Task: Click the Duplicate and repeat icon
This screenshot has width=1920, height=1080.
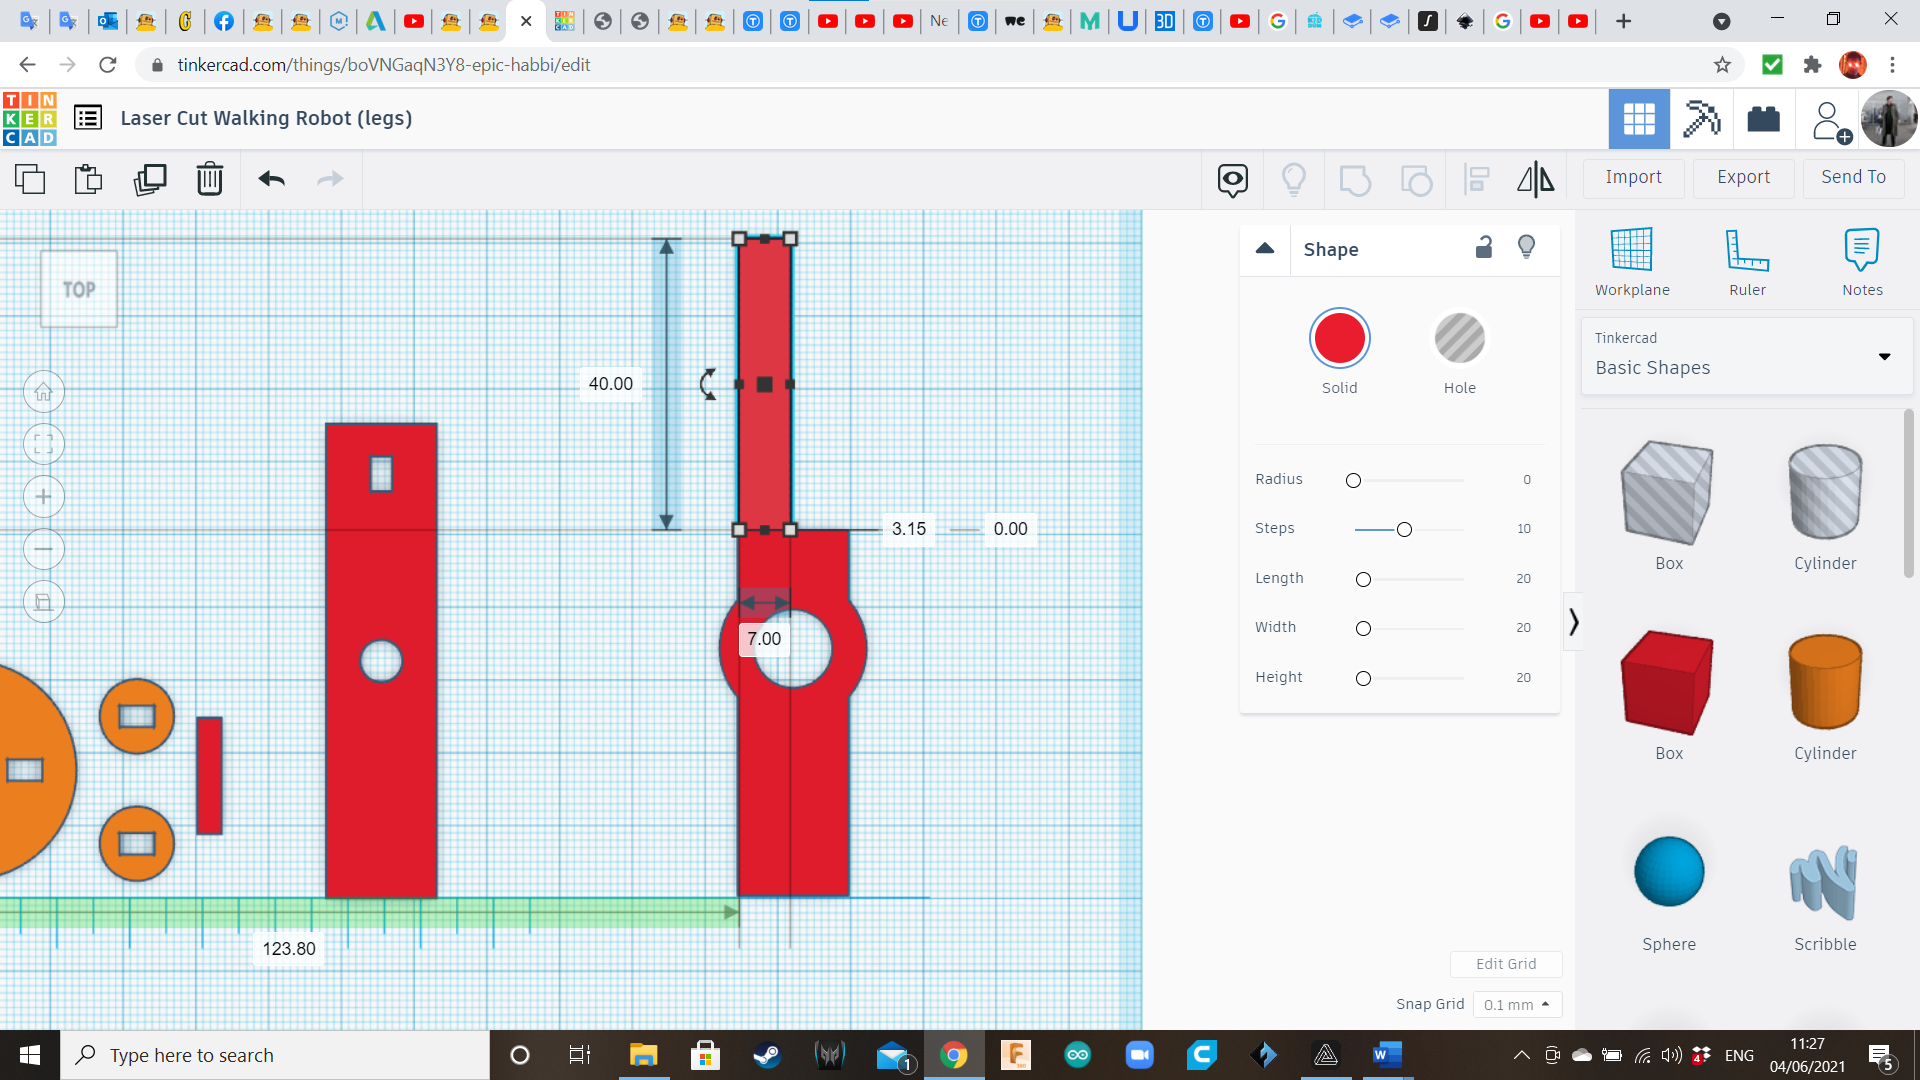Action: click(150, 179)
